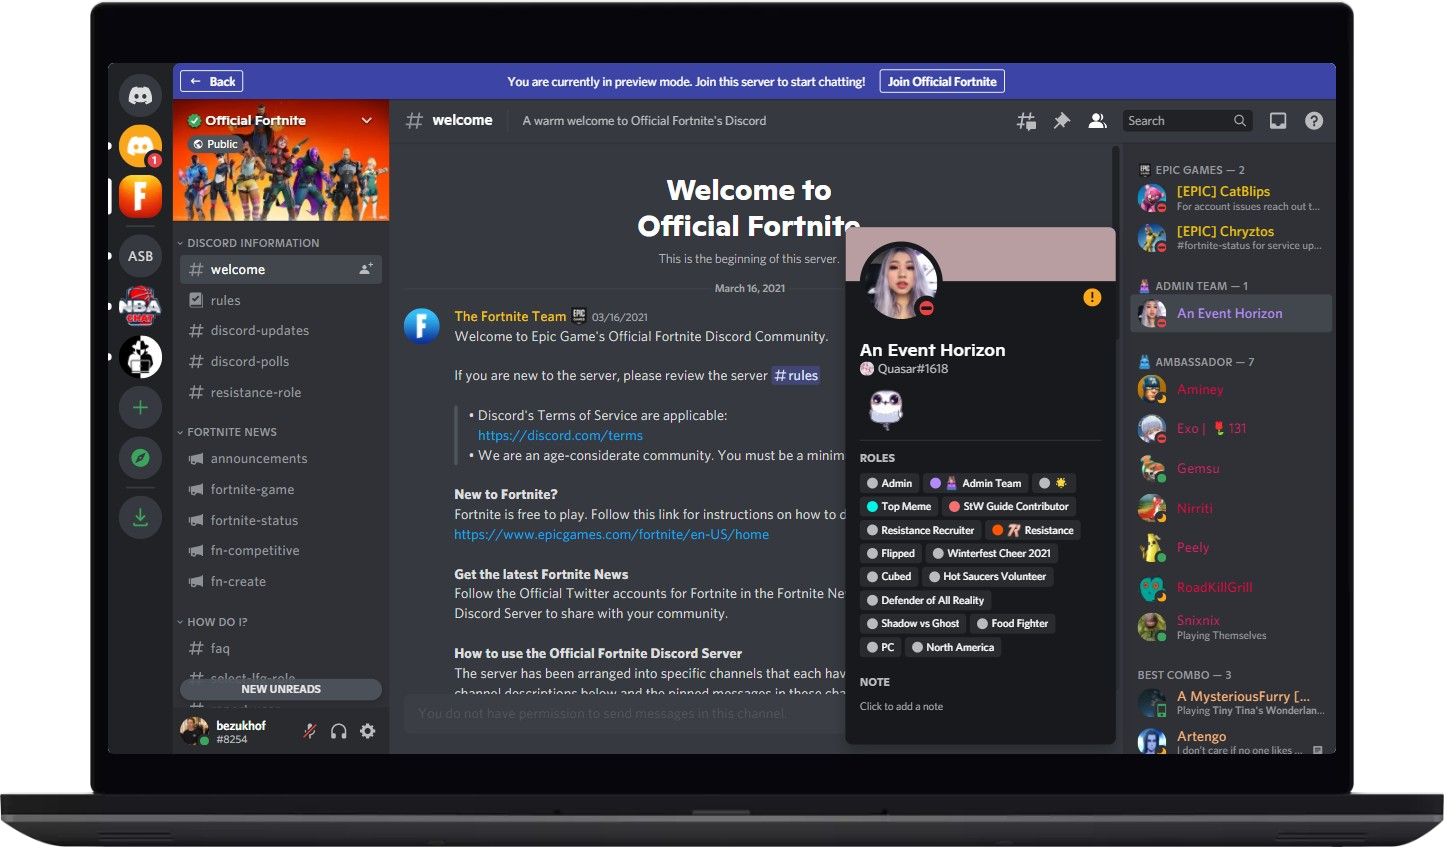Follow the #rules channel mention link
The height and width of the screenshot is (847, 1444).
[x=796, y=376]
